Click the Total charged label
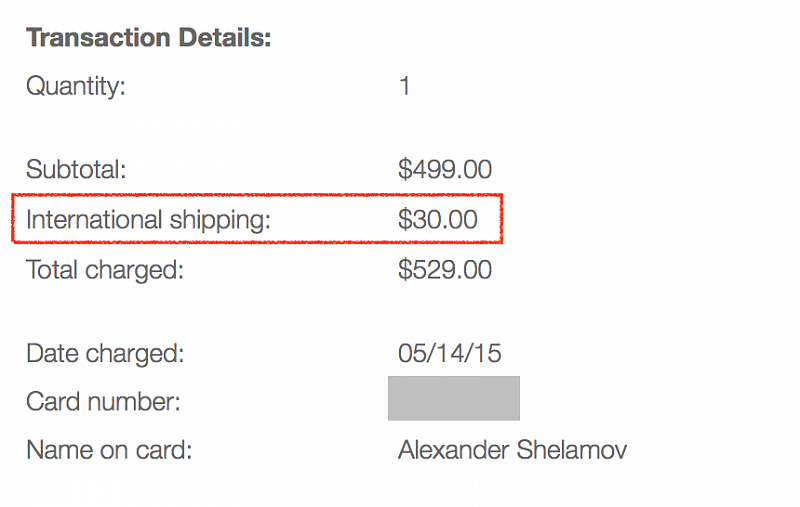This screenshot has width=800, height=507. (105, 270)
